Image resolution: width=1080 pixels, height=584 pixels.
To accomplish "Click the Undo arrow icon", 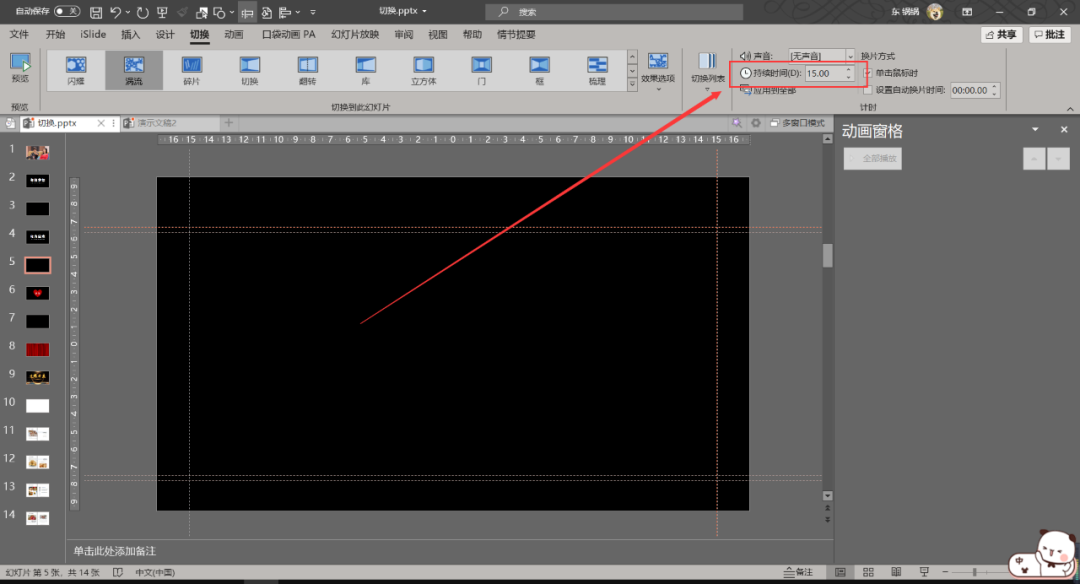I will 117,12.
